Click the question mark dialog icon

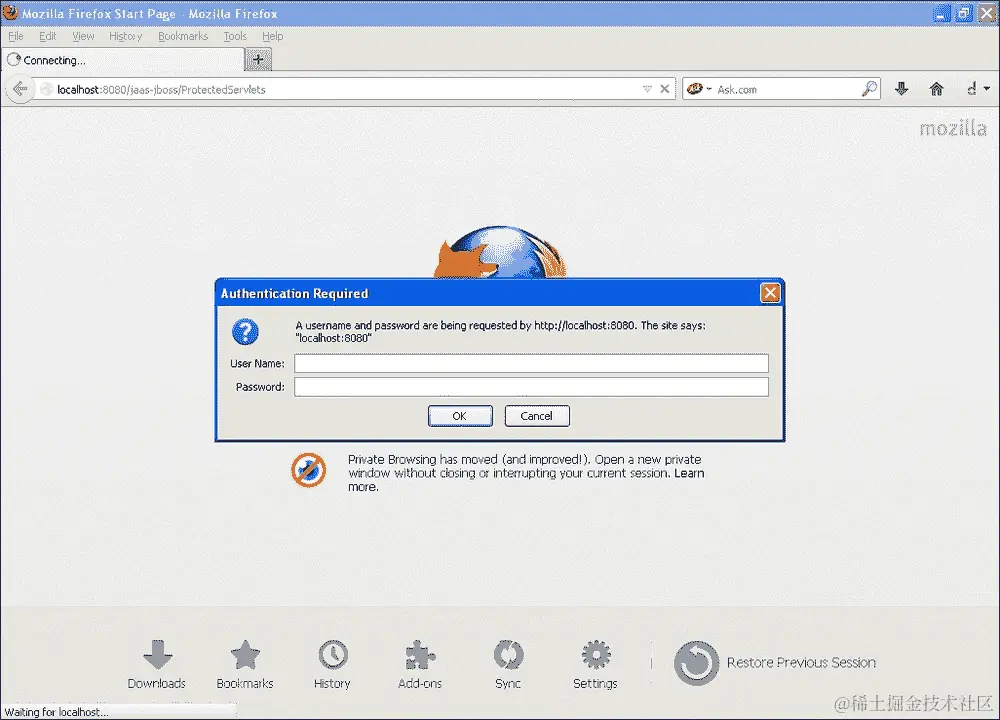coord(246,332)
